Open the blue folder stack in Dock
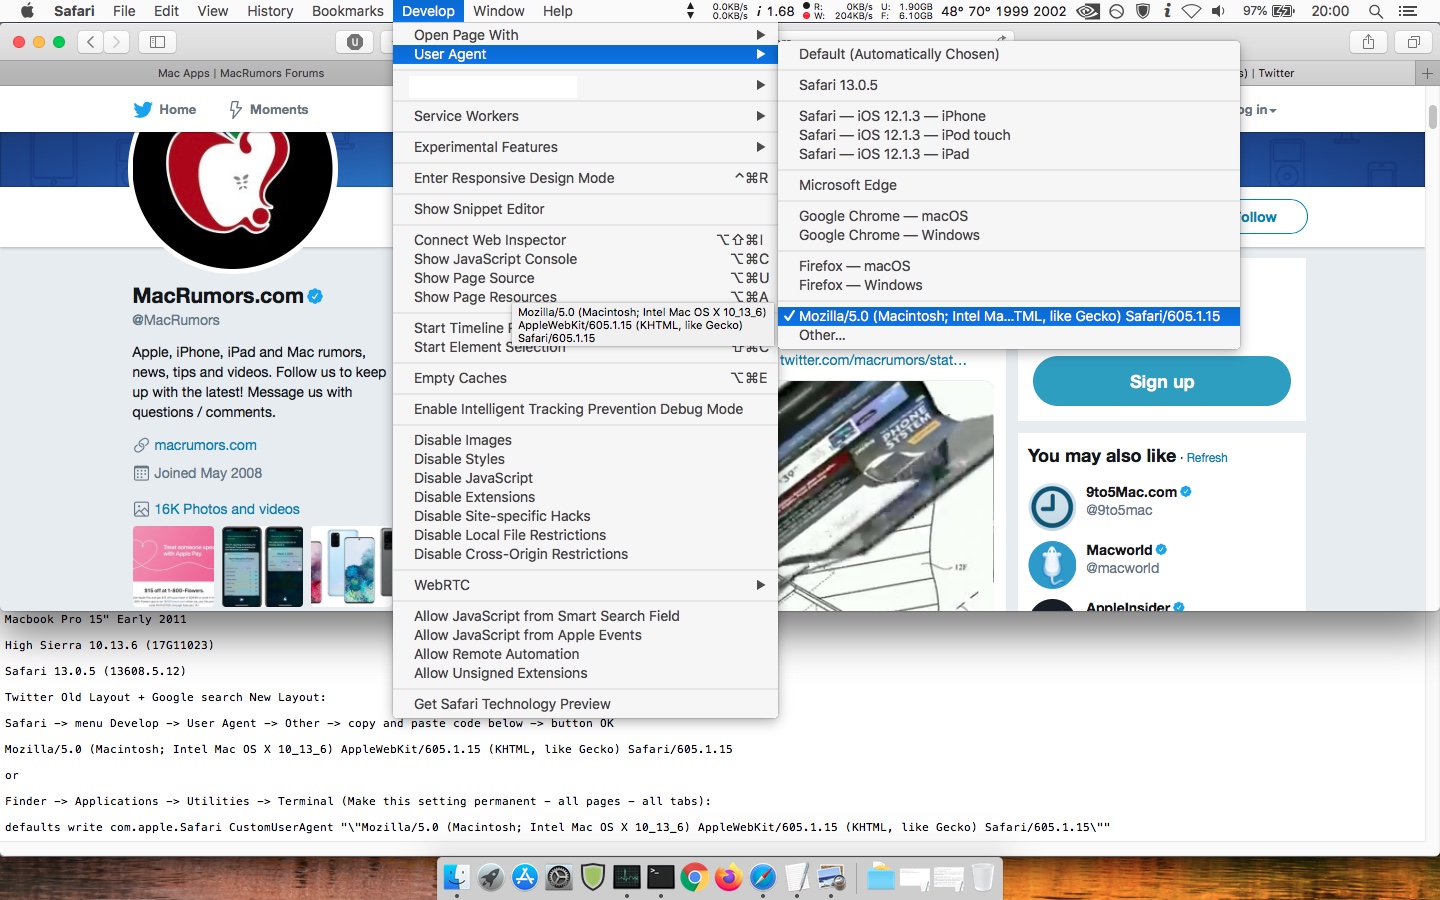This screenshot has width=1440, height=900. tap(881, 878)
